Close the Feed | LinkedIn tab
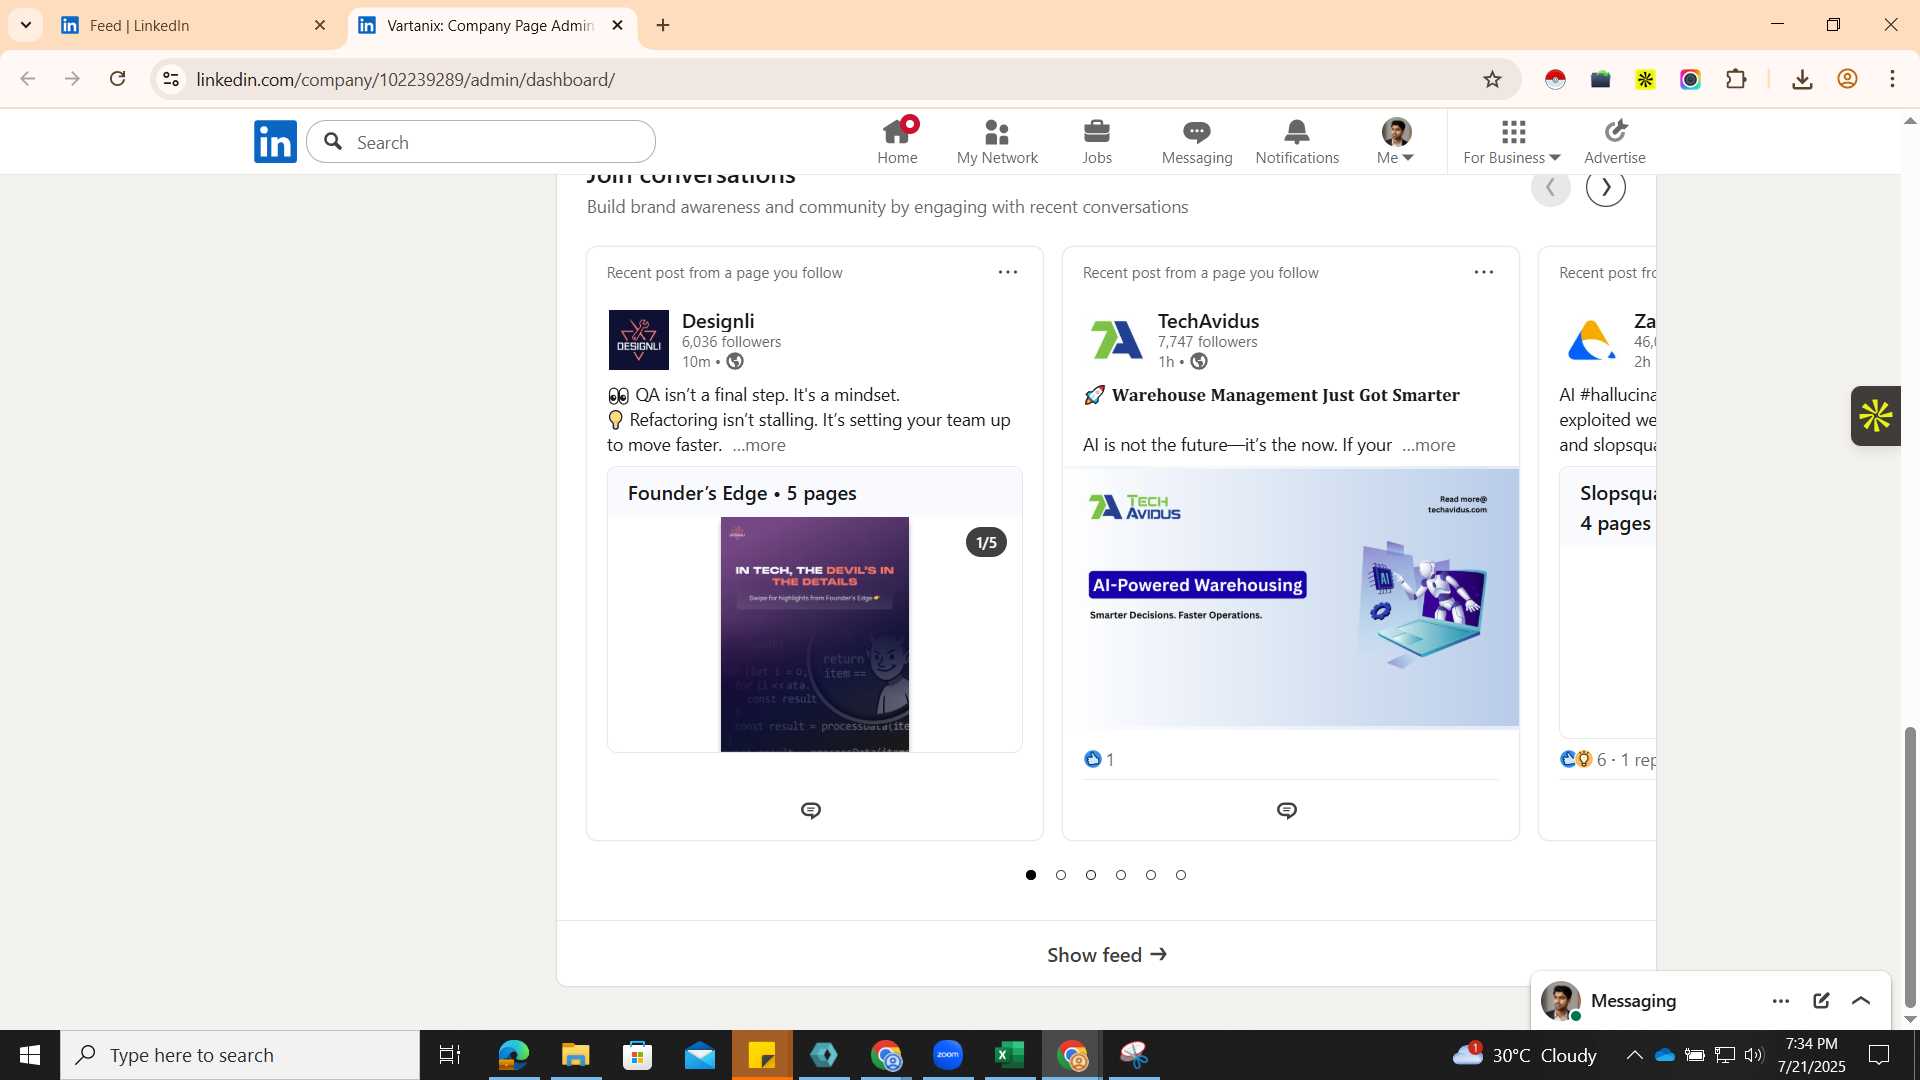 pos(320,25)
